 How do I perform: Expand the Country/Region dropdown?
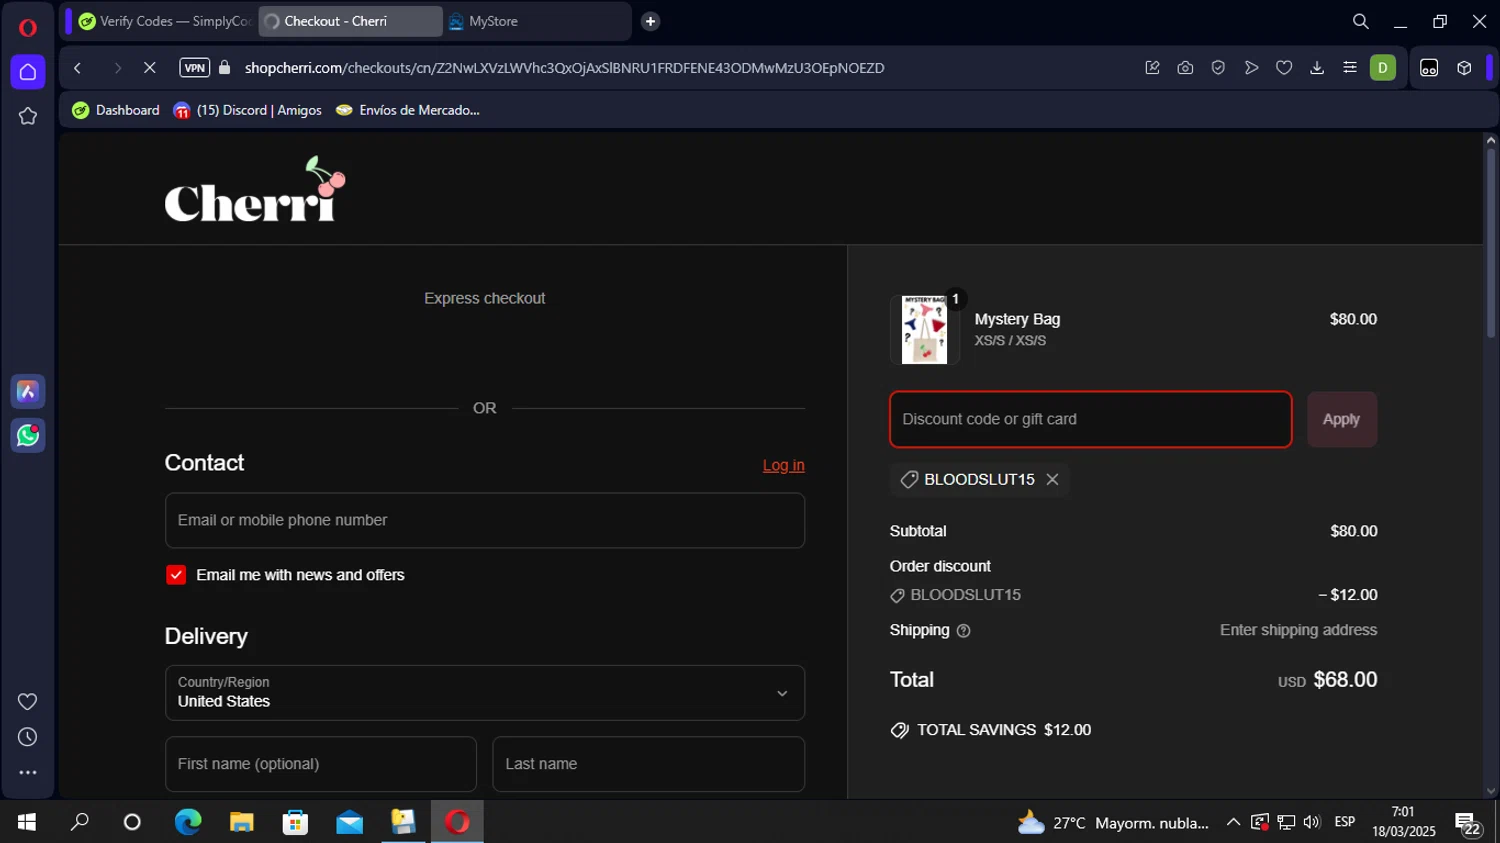pos(485,693)
